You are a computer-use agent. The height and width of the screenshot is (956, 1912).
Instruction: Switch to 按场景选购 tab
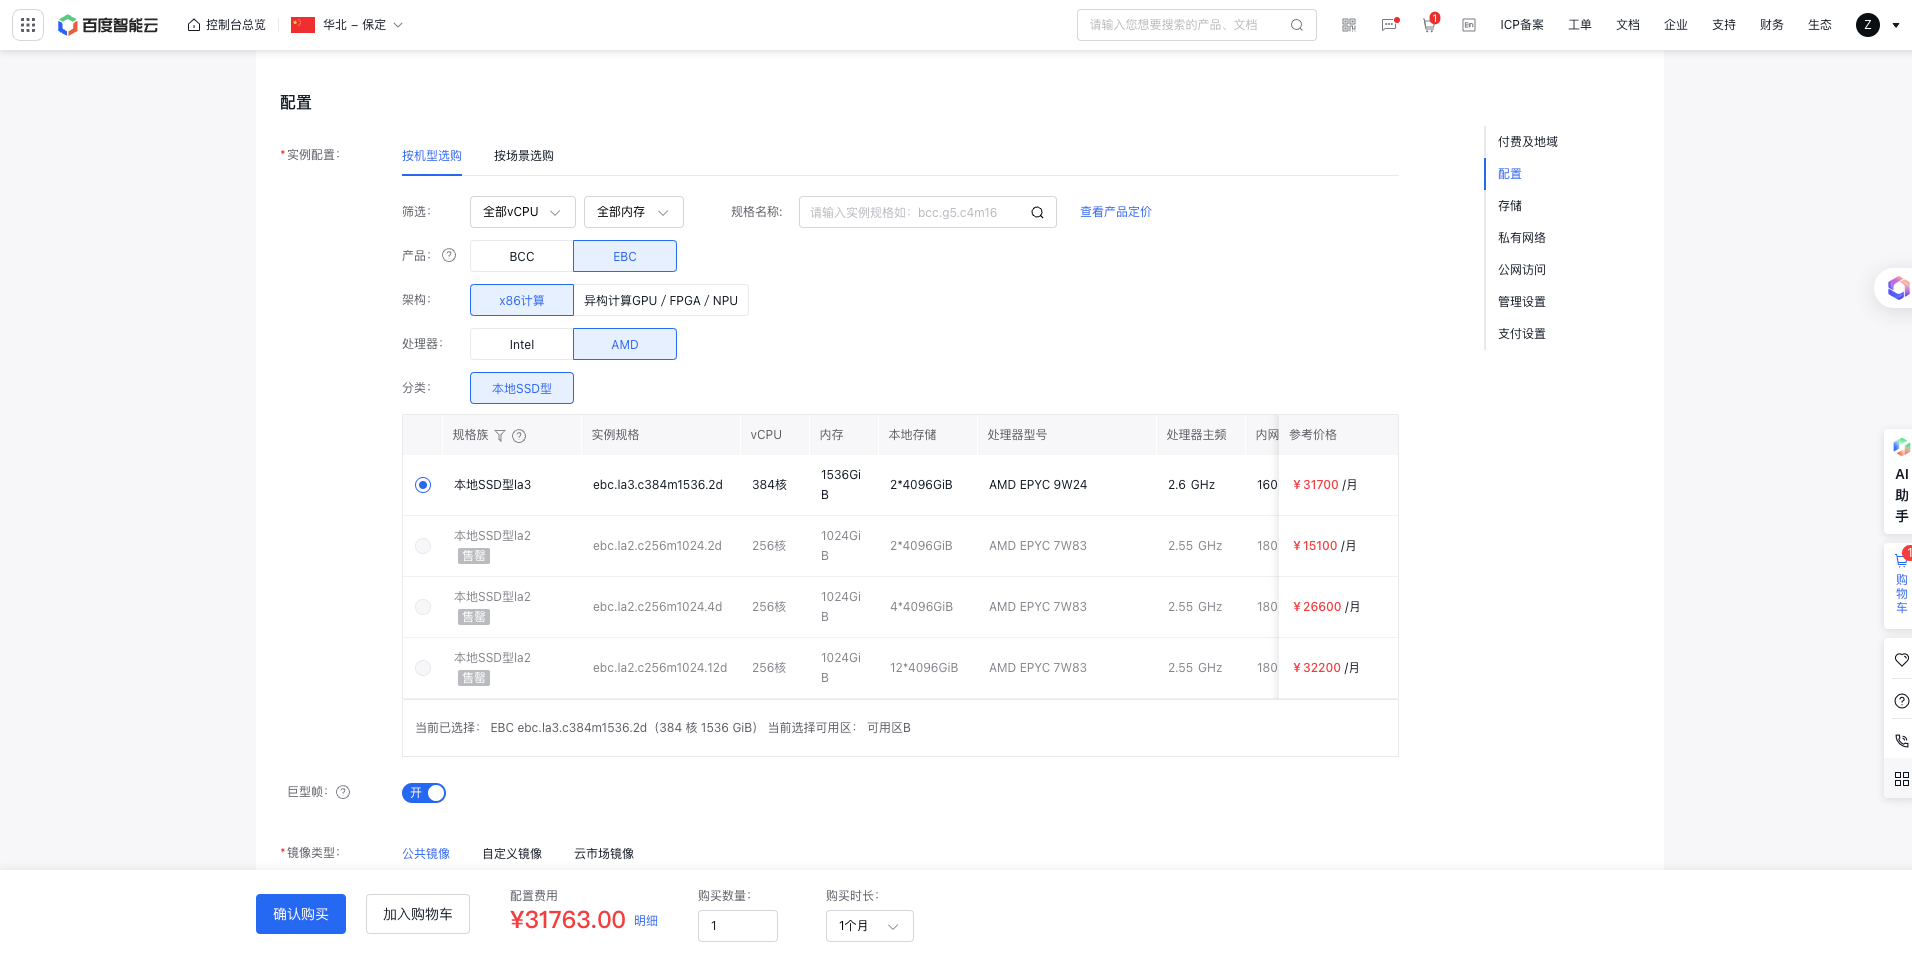[524, 156]
